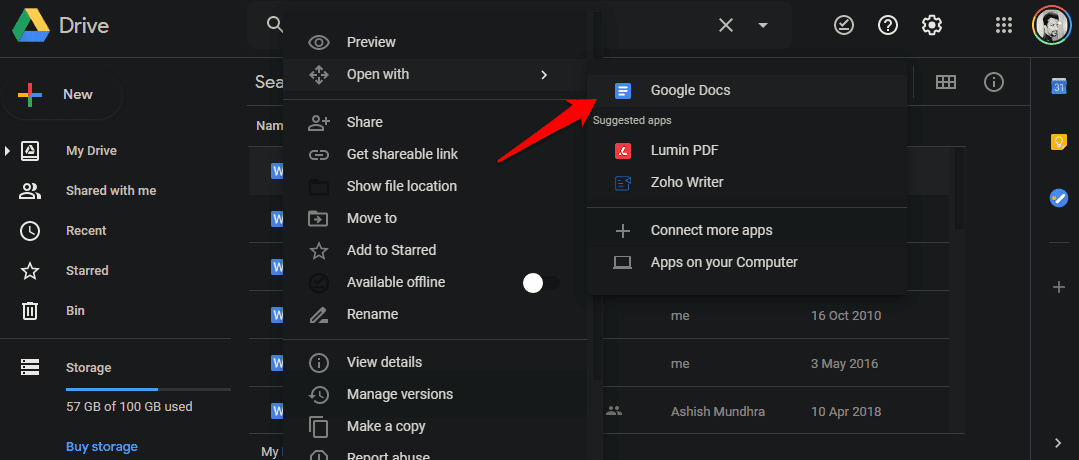Select Connect more apps
Viewport: 1079px width, 460px height.
pyautogui.click(x=747, y=230)
